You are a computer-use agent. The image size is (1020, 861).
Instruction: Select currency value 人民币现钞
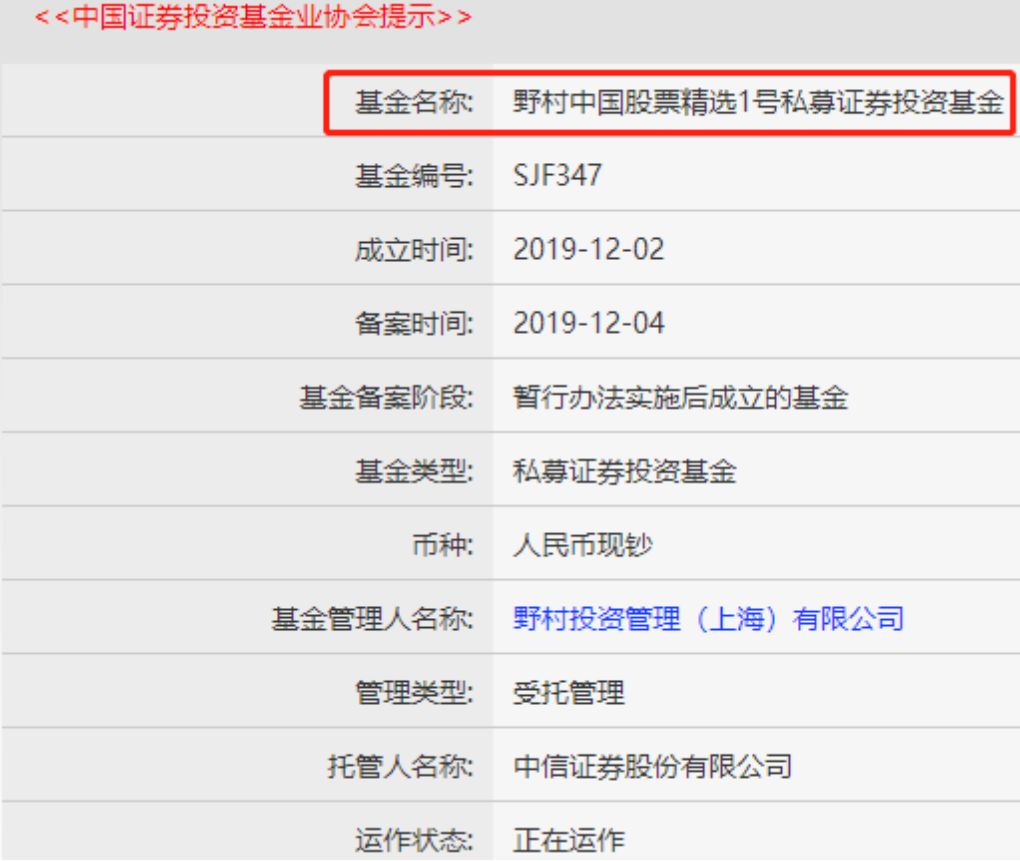tap(582, 545)
